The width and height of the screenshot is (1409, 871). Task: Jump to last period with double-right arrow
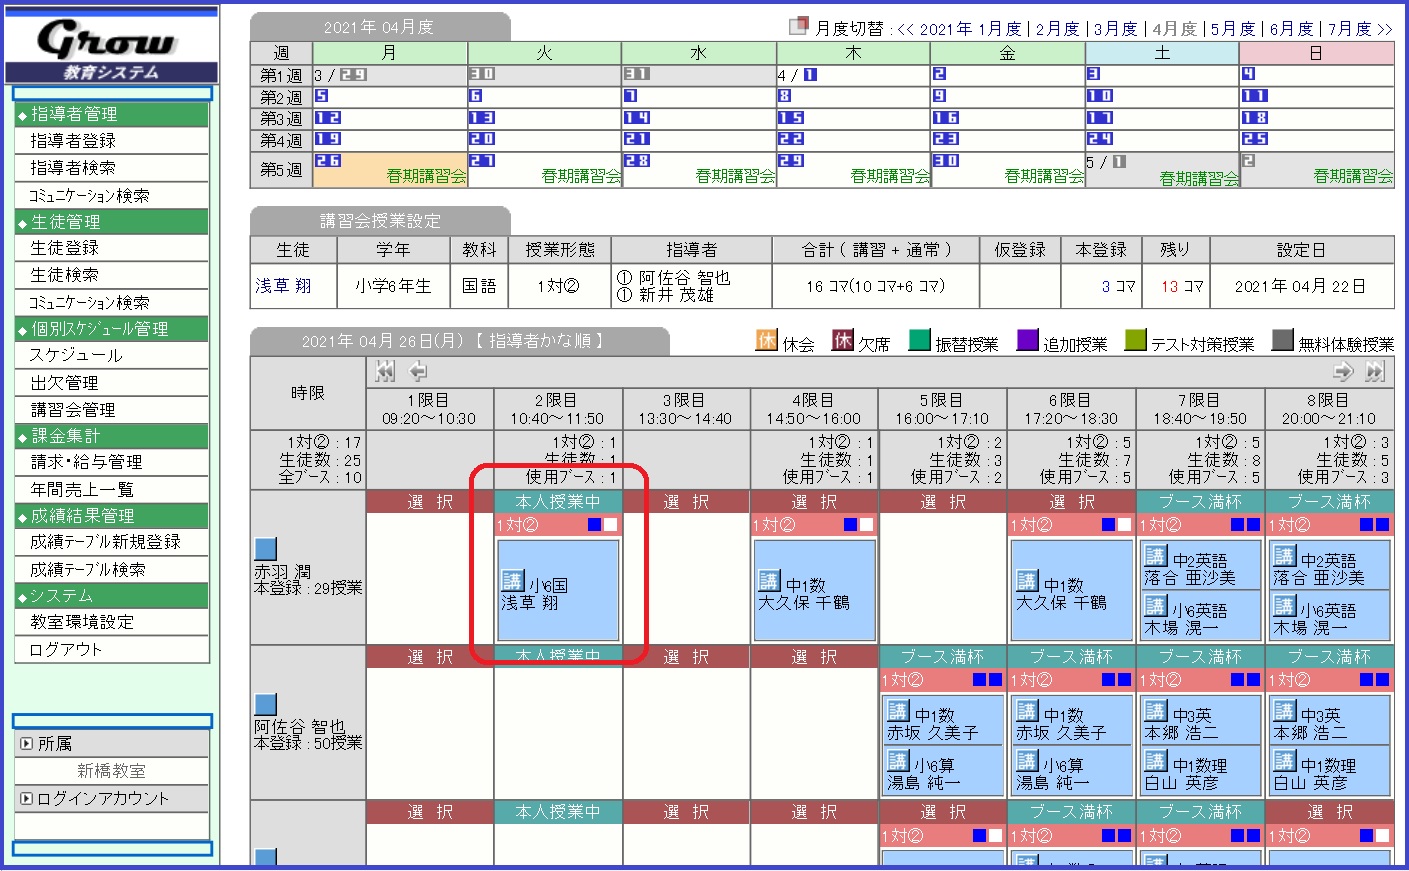1376,372
